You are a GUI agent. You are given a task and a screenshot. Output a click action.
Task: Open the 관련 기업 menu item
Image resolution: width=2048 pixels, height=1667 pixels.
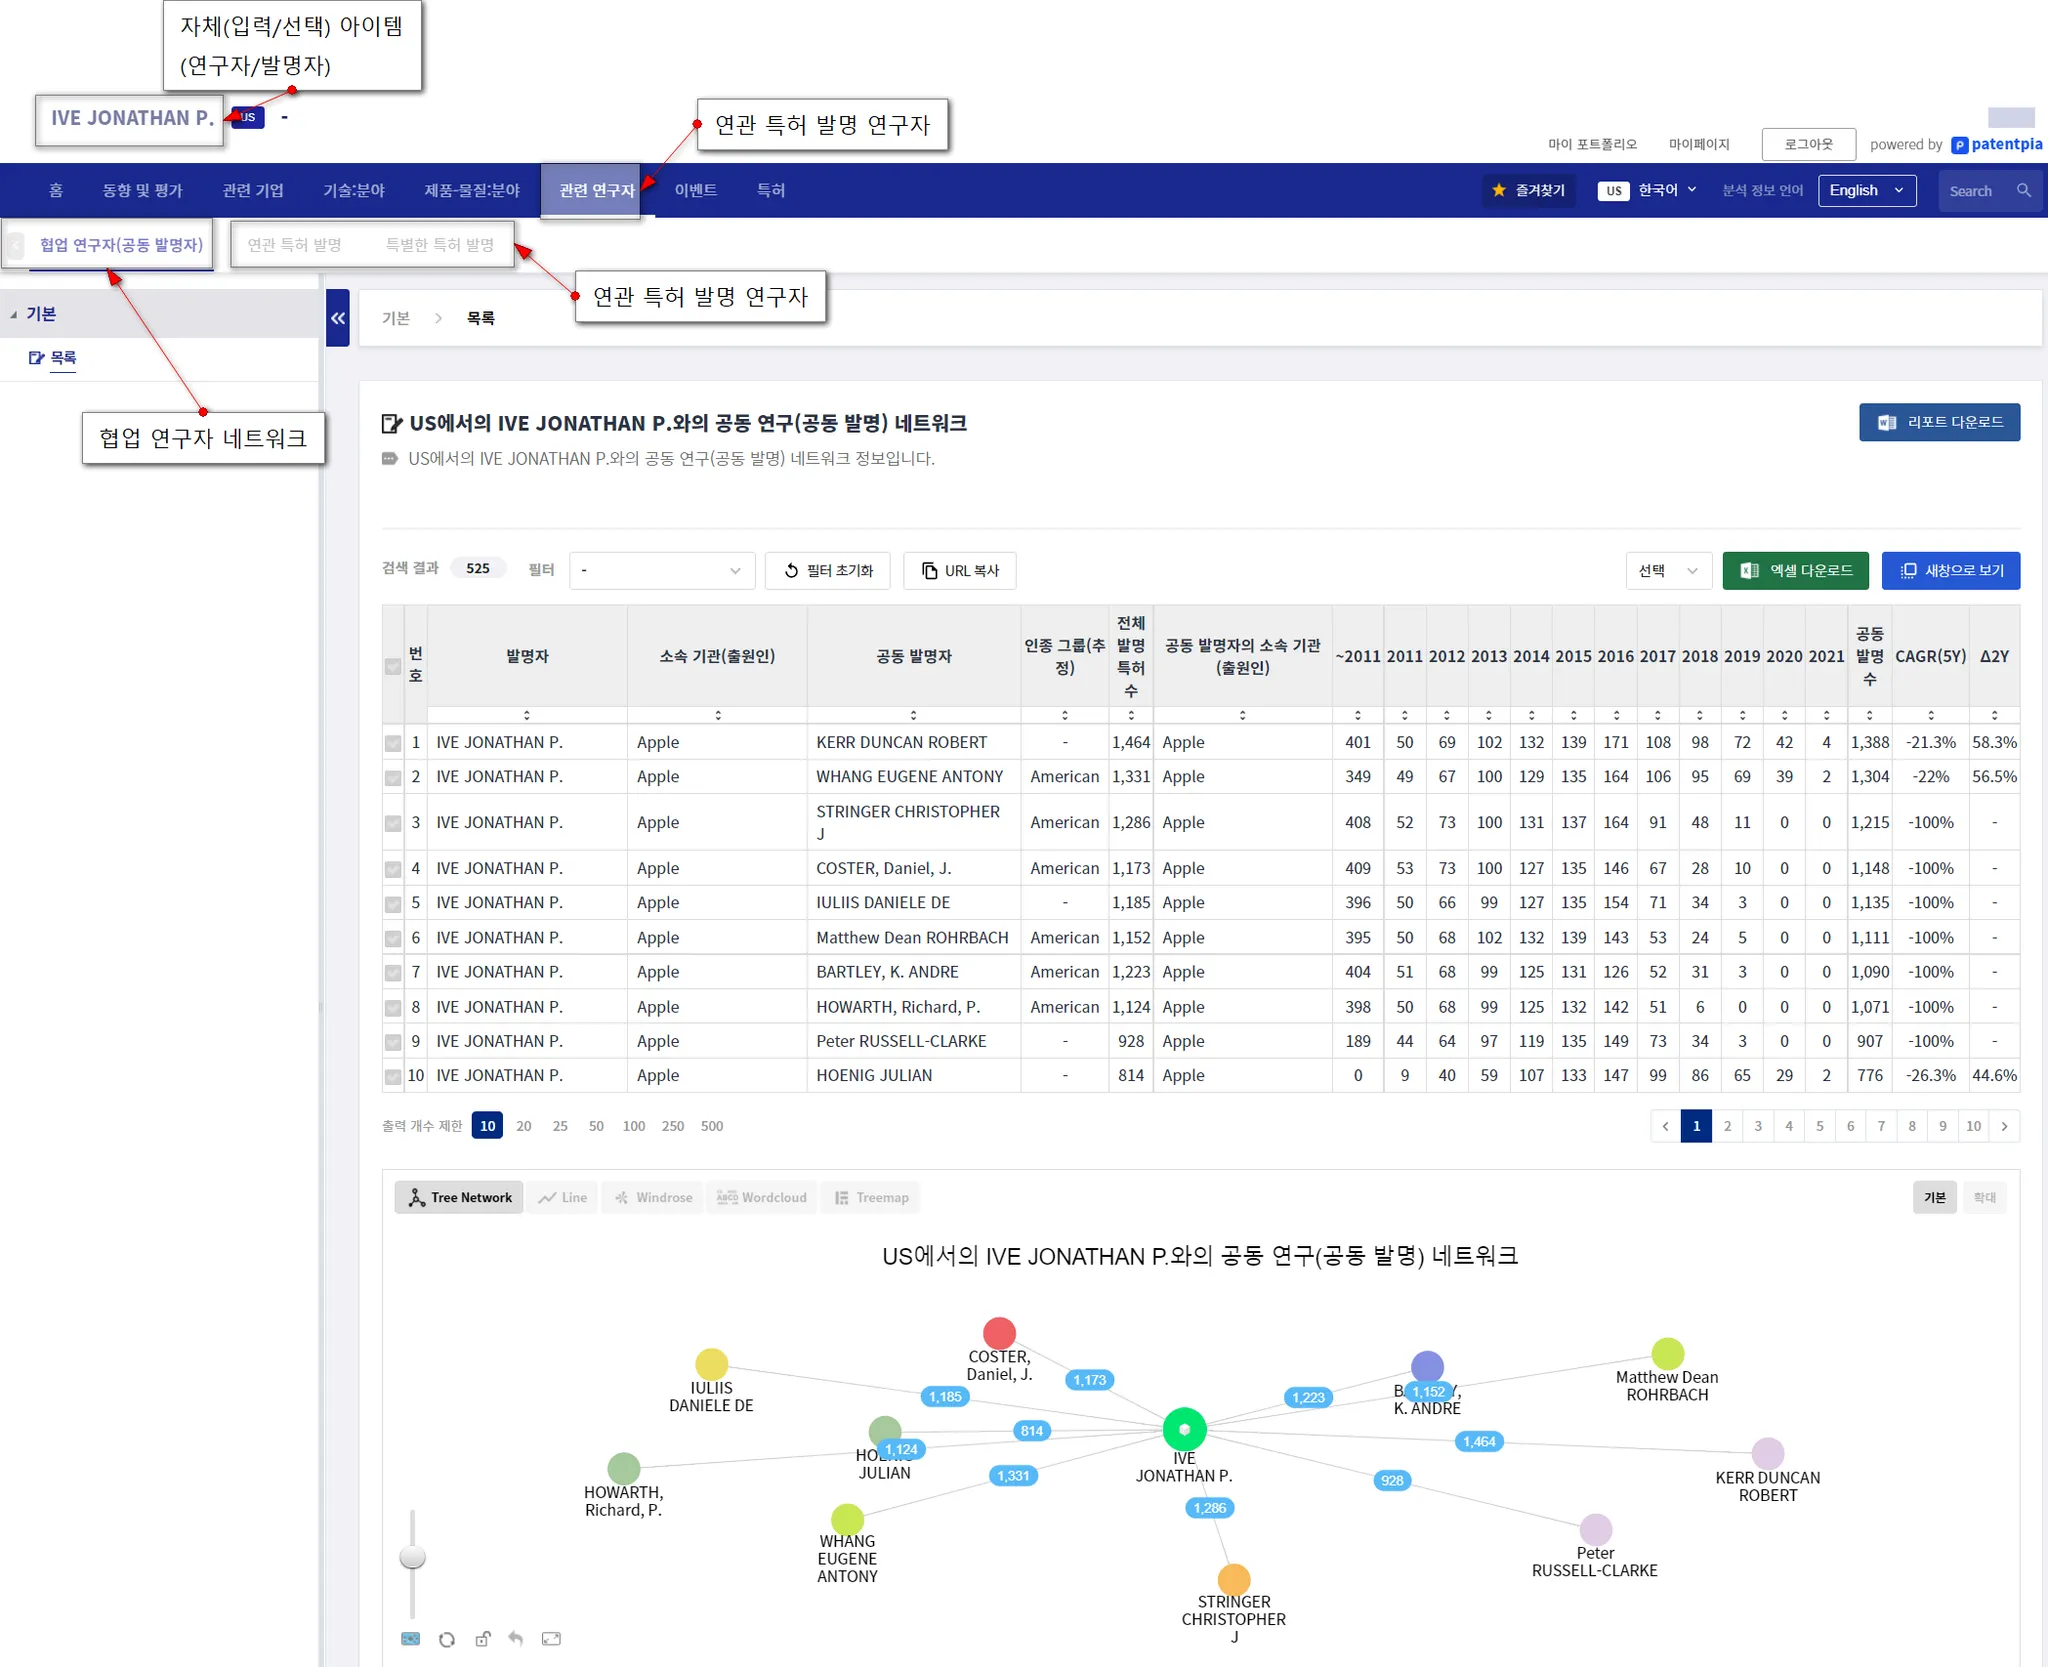(253, 190)
